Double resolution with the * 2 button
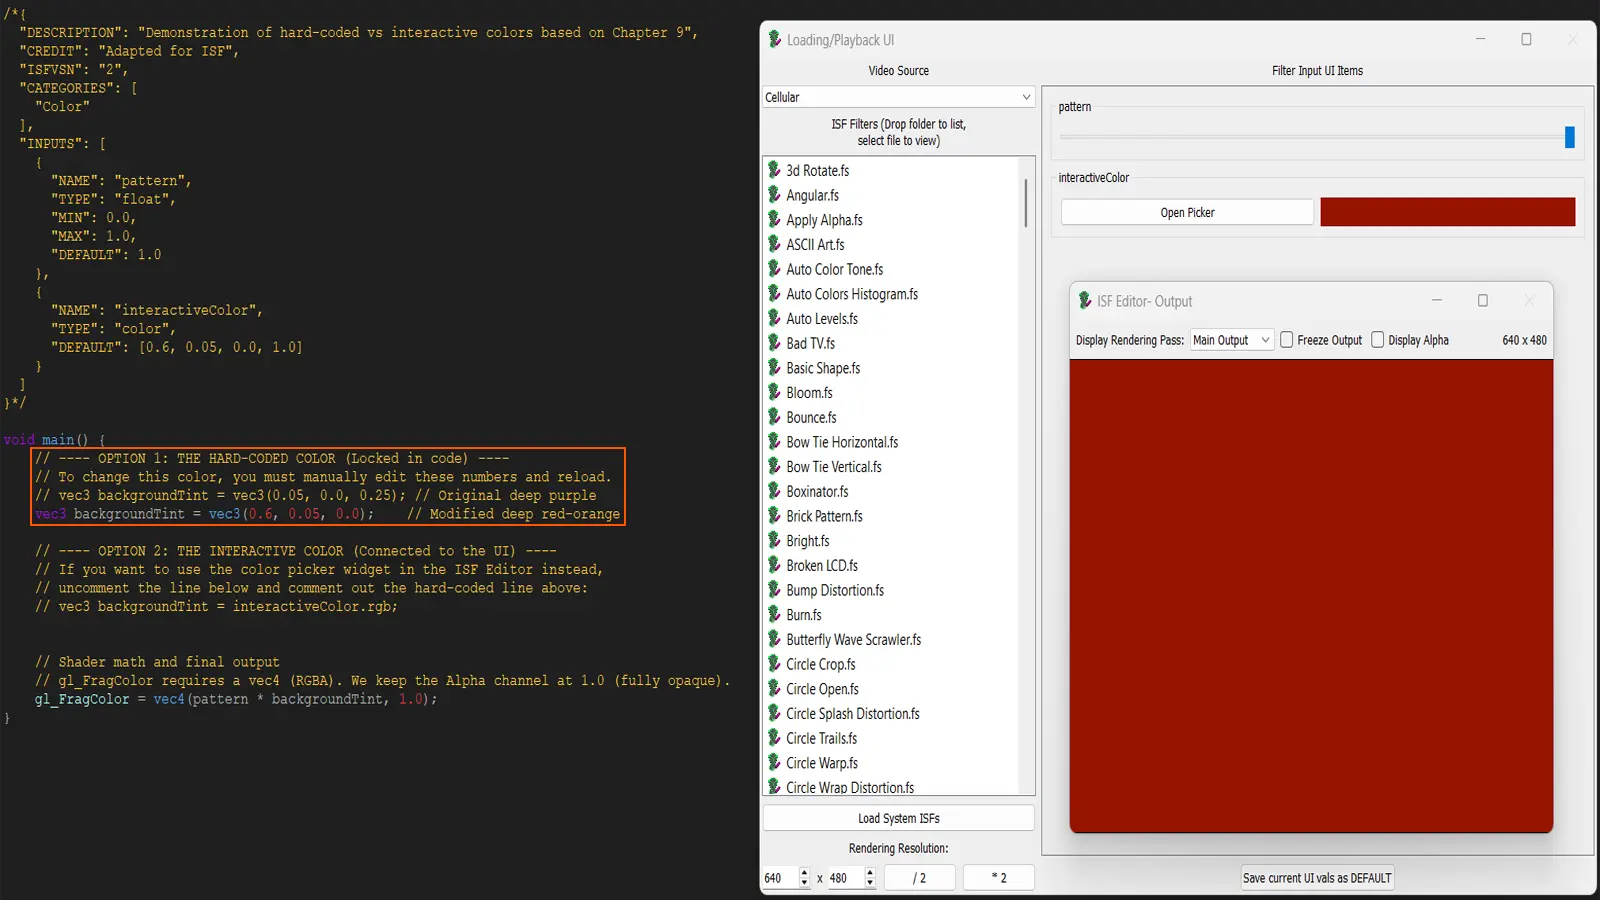 point(998,878)
